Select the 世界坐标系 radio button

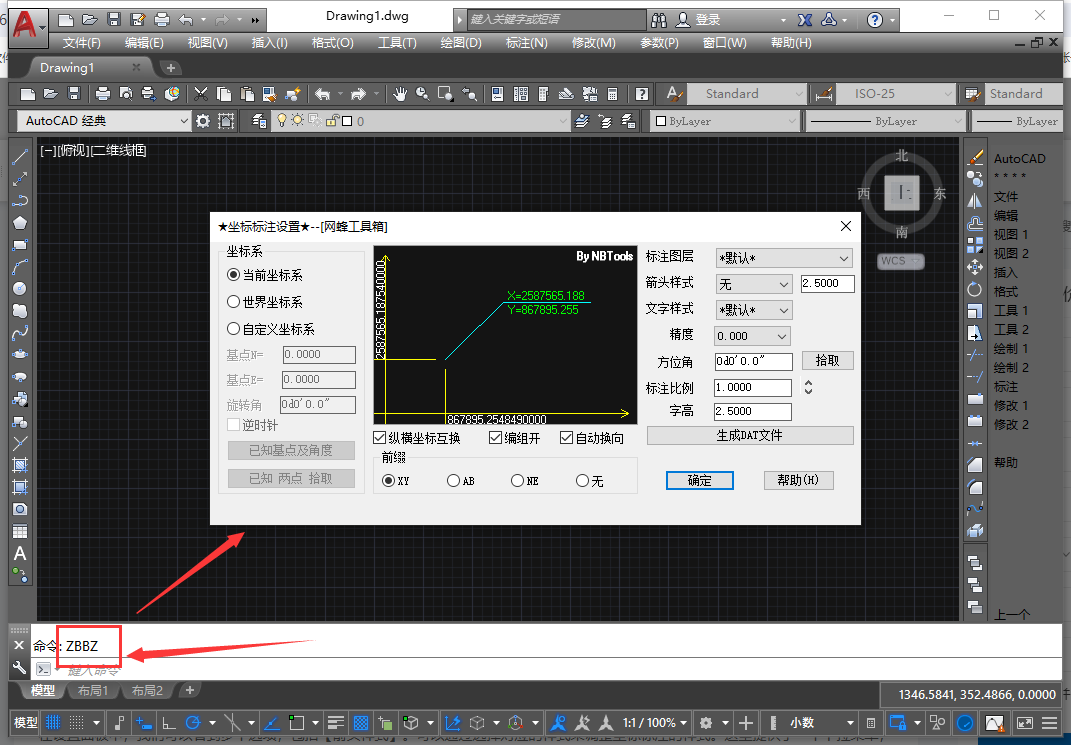234,302
